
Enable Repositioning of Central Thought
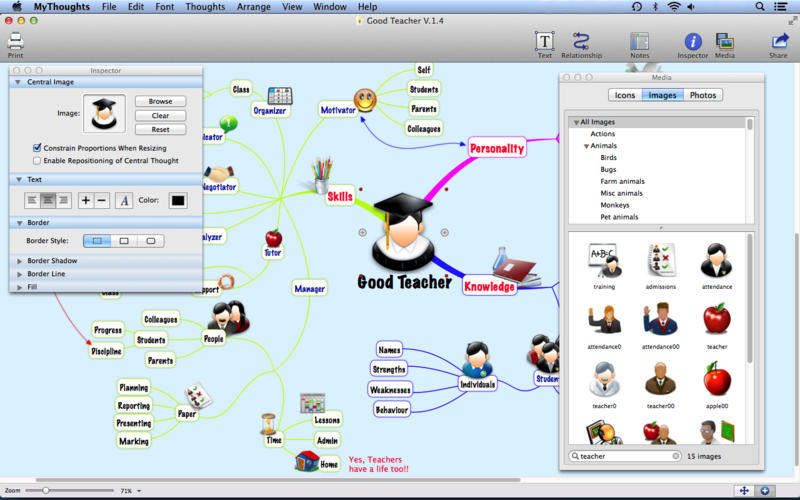[37, 161]
